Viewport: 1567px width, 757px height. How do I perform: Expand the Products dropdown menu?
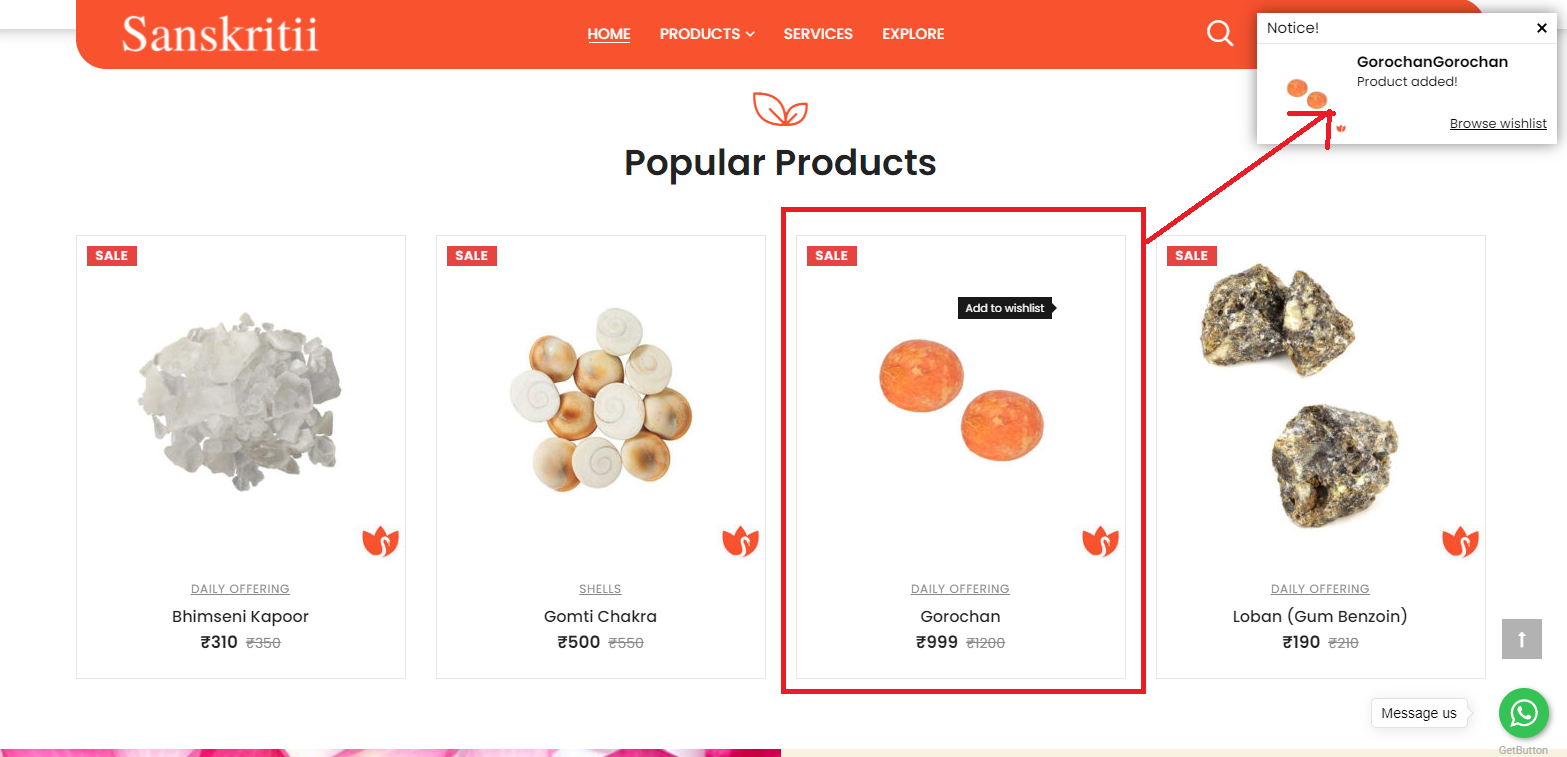[x=707, y=34]
